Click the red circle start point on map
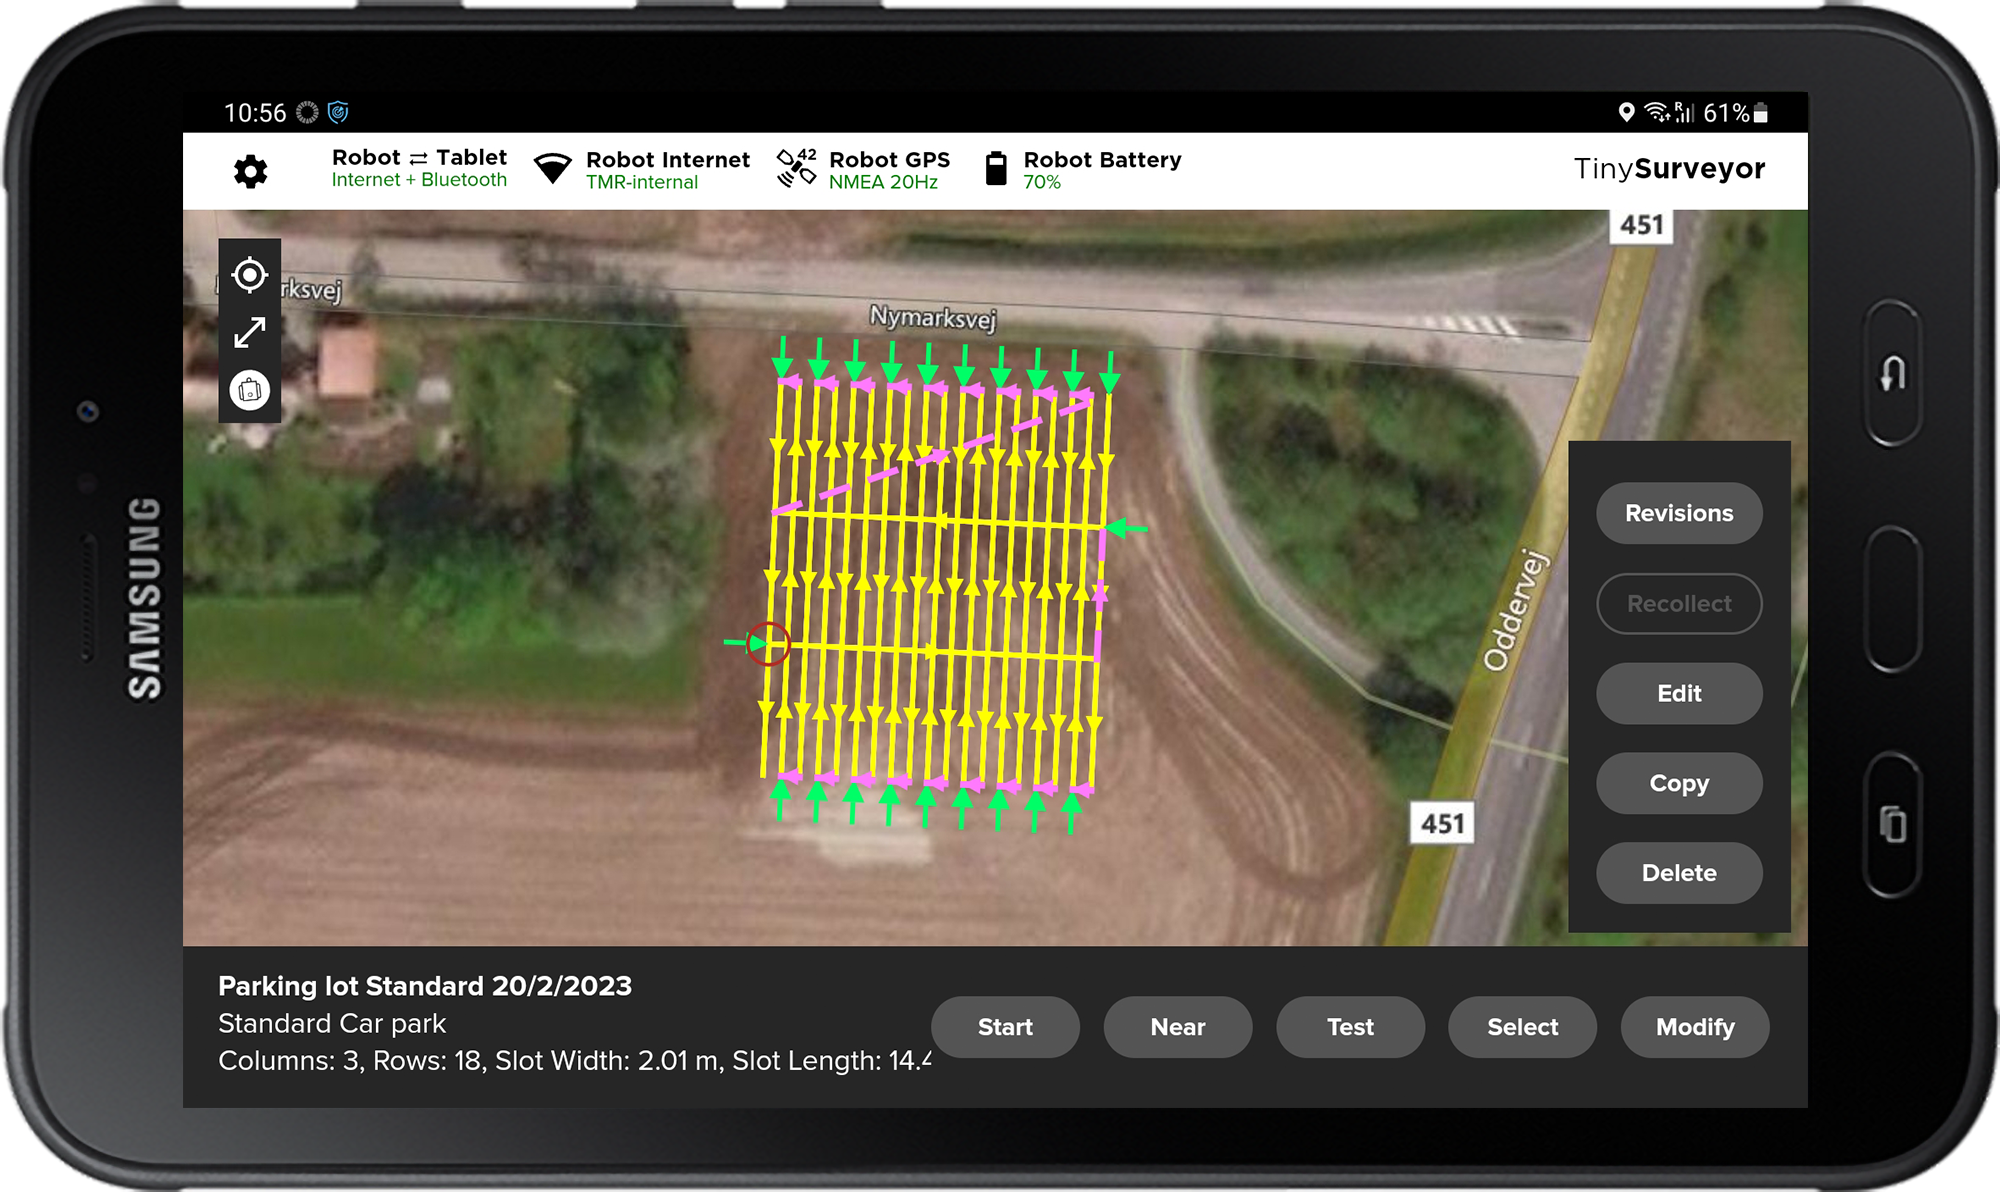The image size is (2000, 1192). [x=768, y=643]
